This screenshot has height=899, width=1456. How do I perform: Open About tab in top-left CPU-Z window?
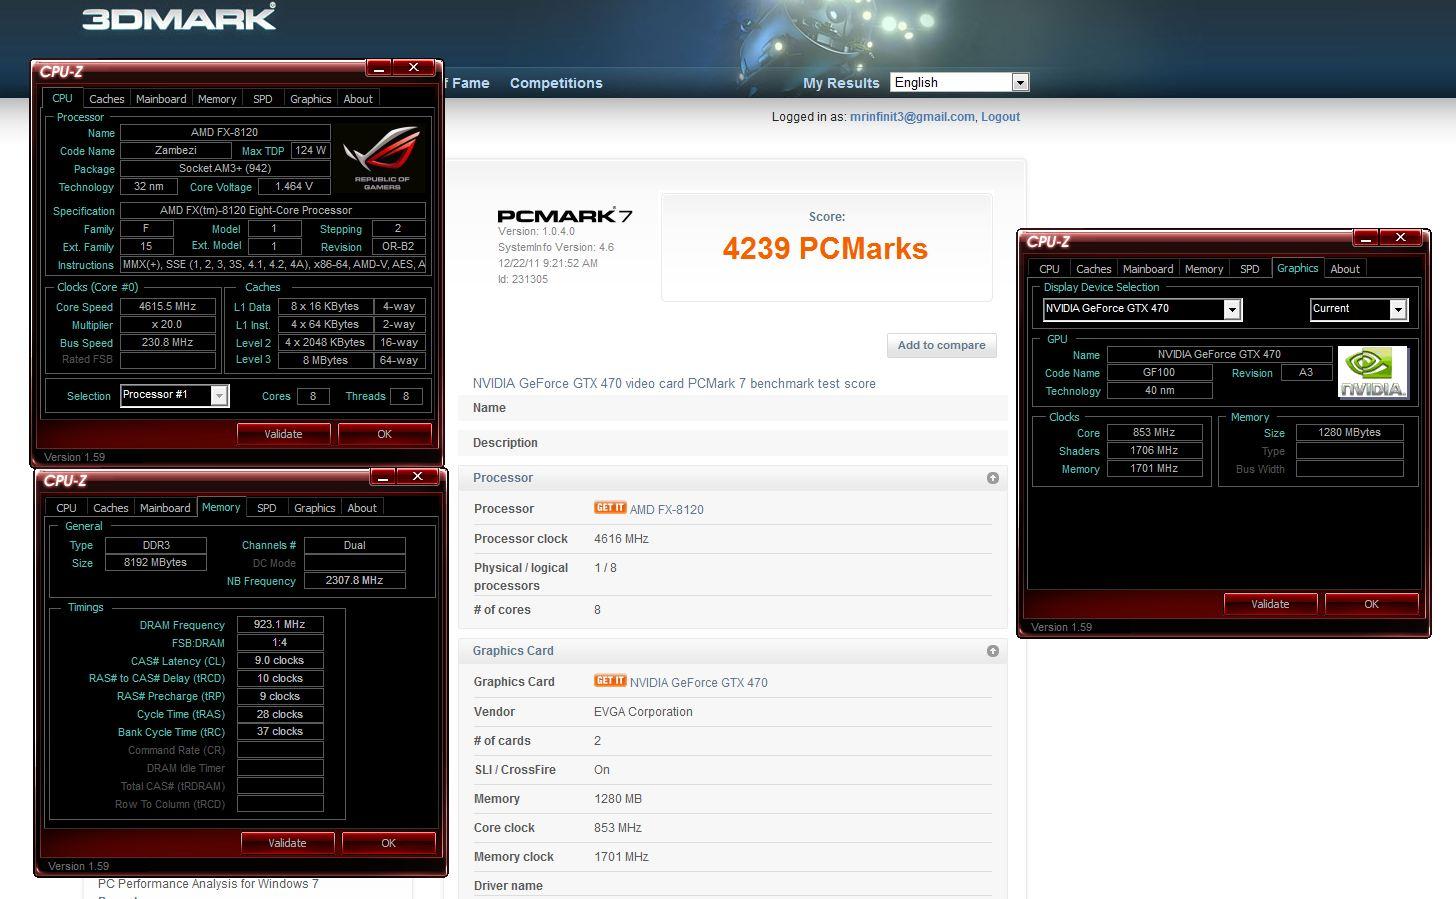click(x=358, y=99)
